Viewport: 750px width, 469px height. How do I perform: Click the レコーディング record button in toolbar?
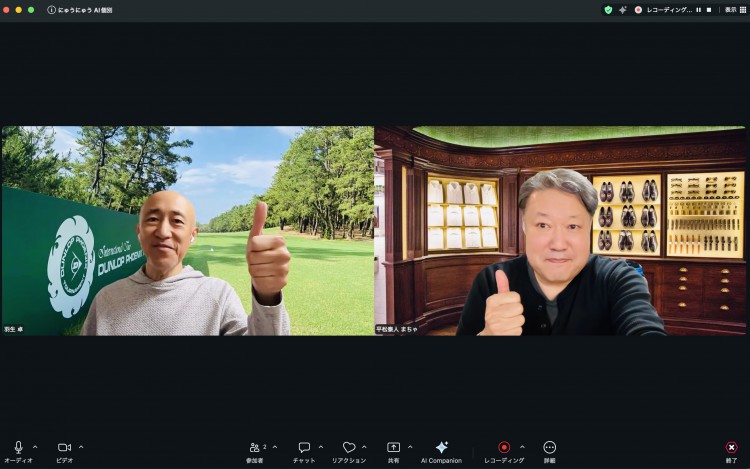pos(504,448)
